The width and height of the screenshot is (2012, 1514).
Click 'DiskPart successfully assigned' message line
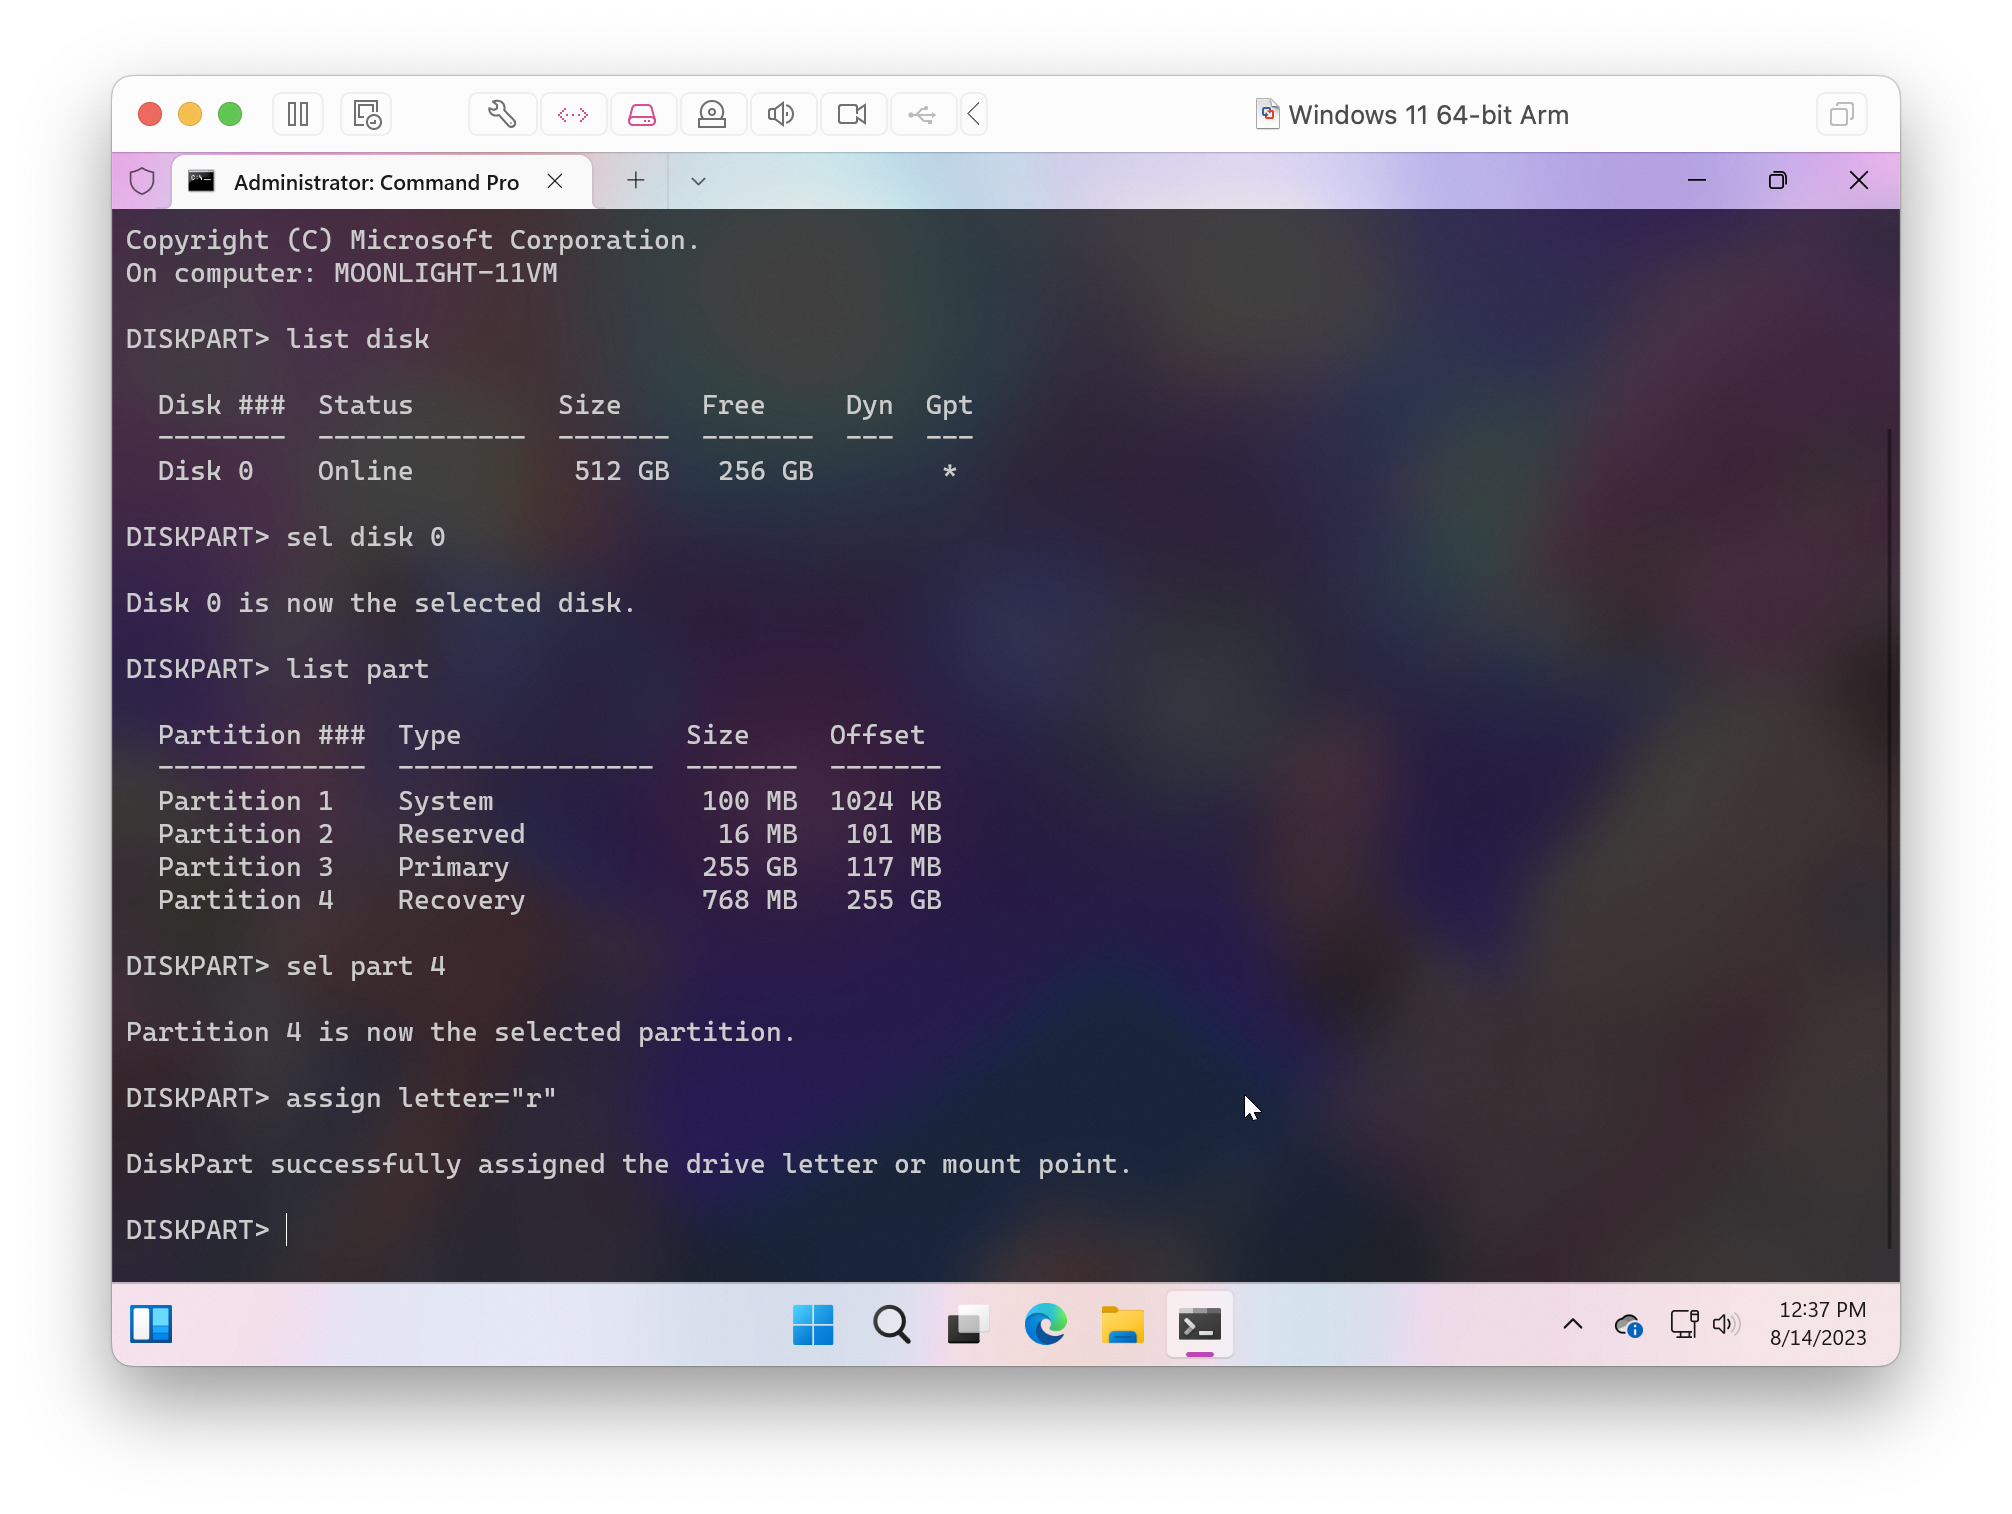[628, 1164]
